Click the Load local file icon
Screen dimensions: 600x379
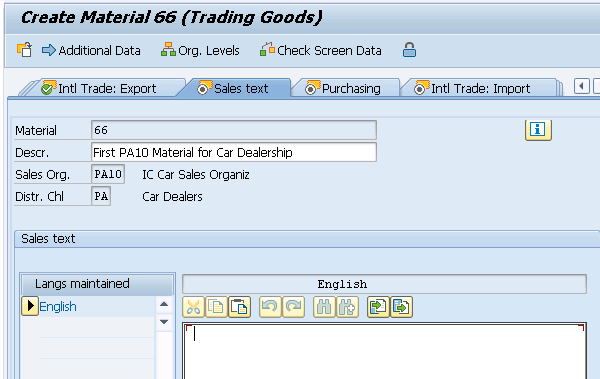tap(378, 307)
